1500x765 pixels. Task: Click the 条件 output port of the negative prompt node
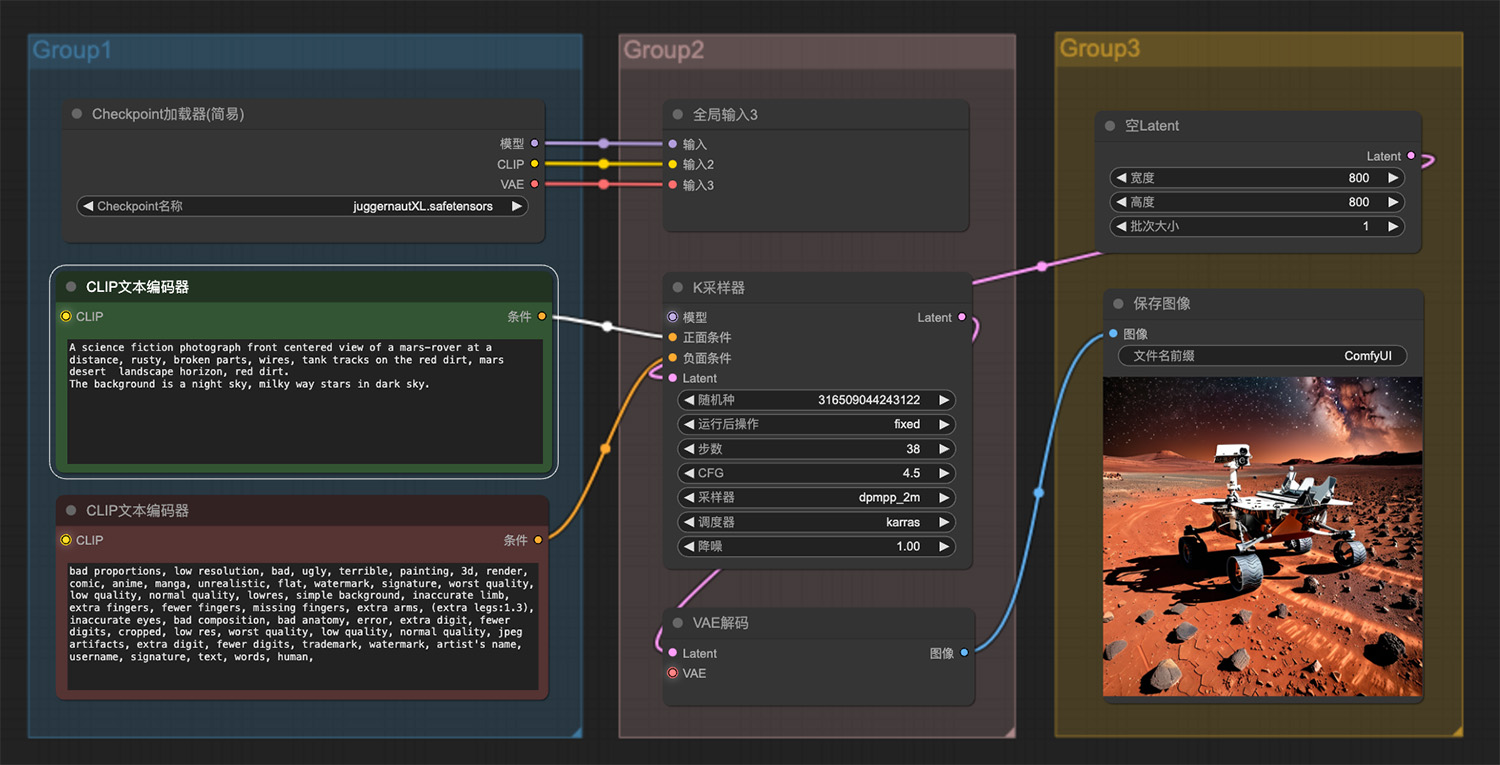click(538, 540)
